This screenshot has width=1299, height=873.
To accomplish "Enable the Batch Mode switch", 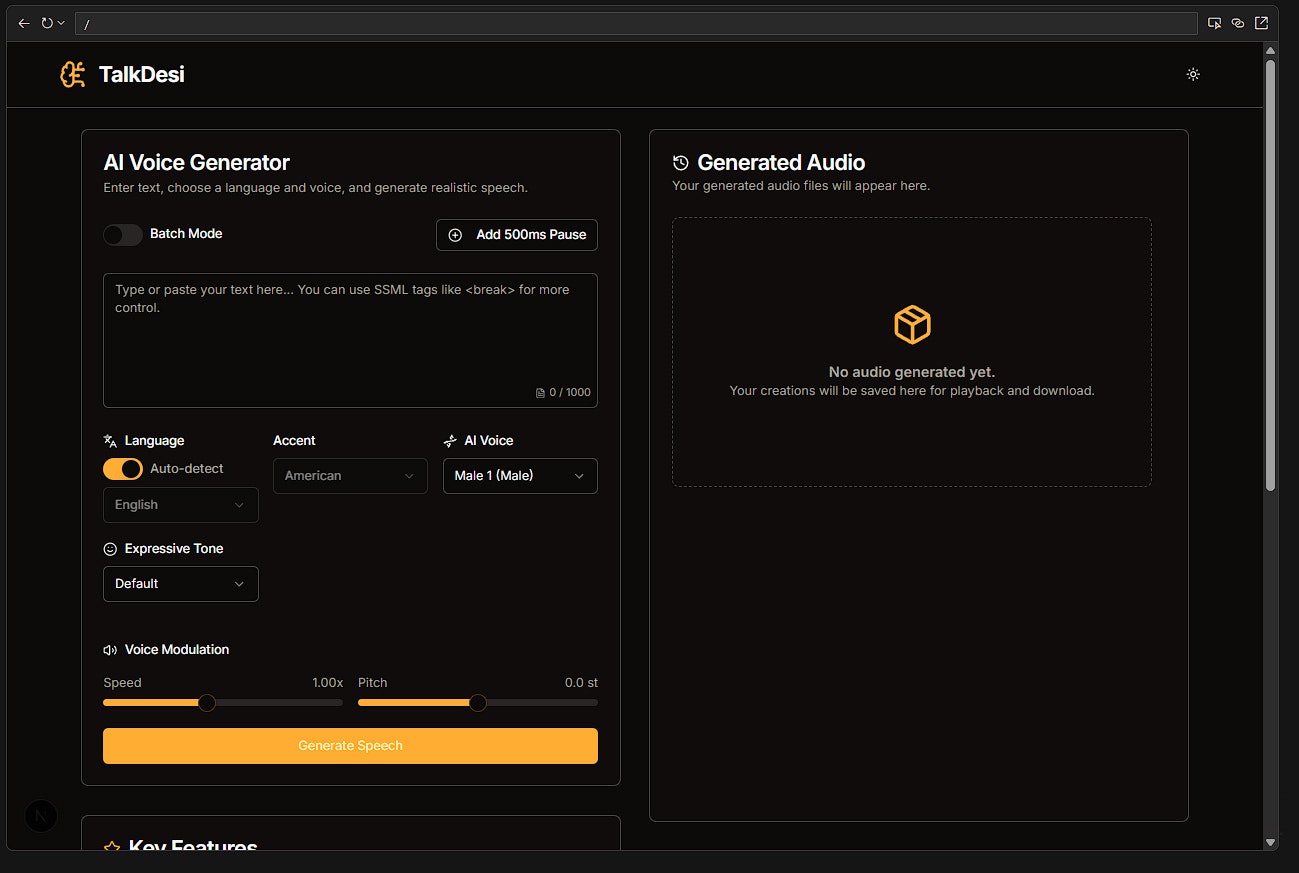I will point(123,235).
